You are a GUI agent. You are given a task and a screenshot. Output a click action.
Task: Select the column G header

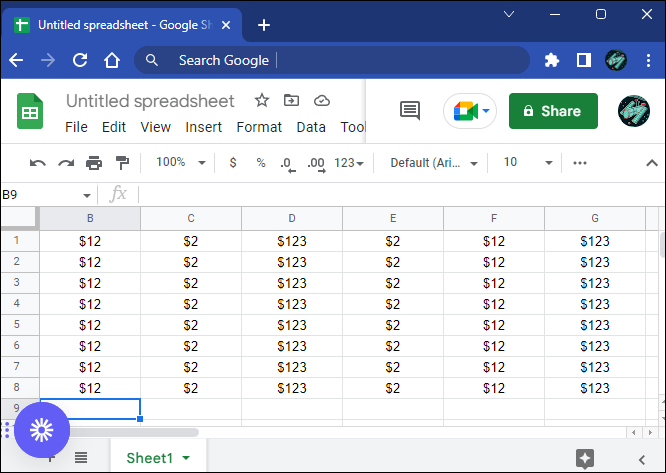coord(595,218)
